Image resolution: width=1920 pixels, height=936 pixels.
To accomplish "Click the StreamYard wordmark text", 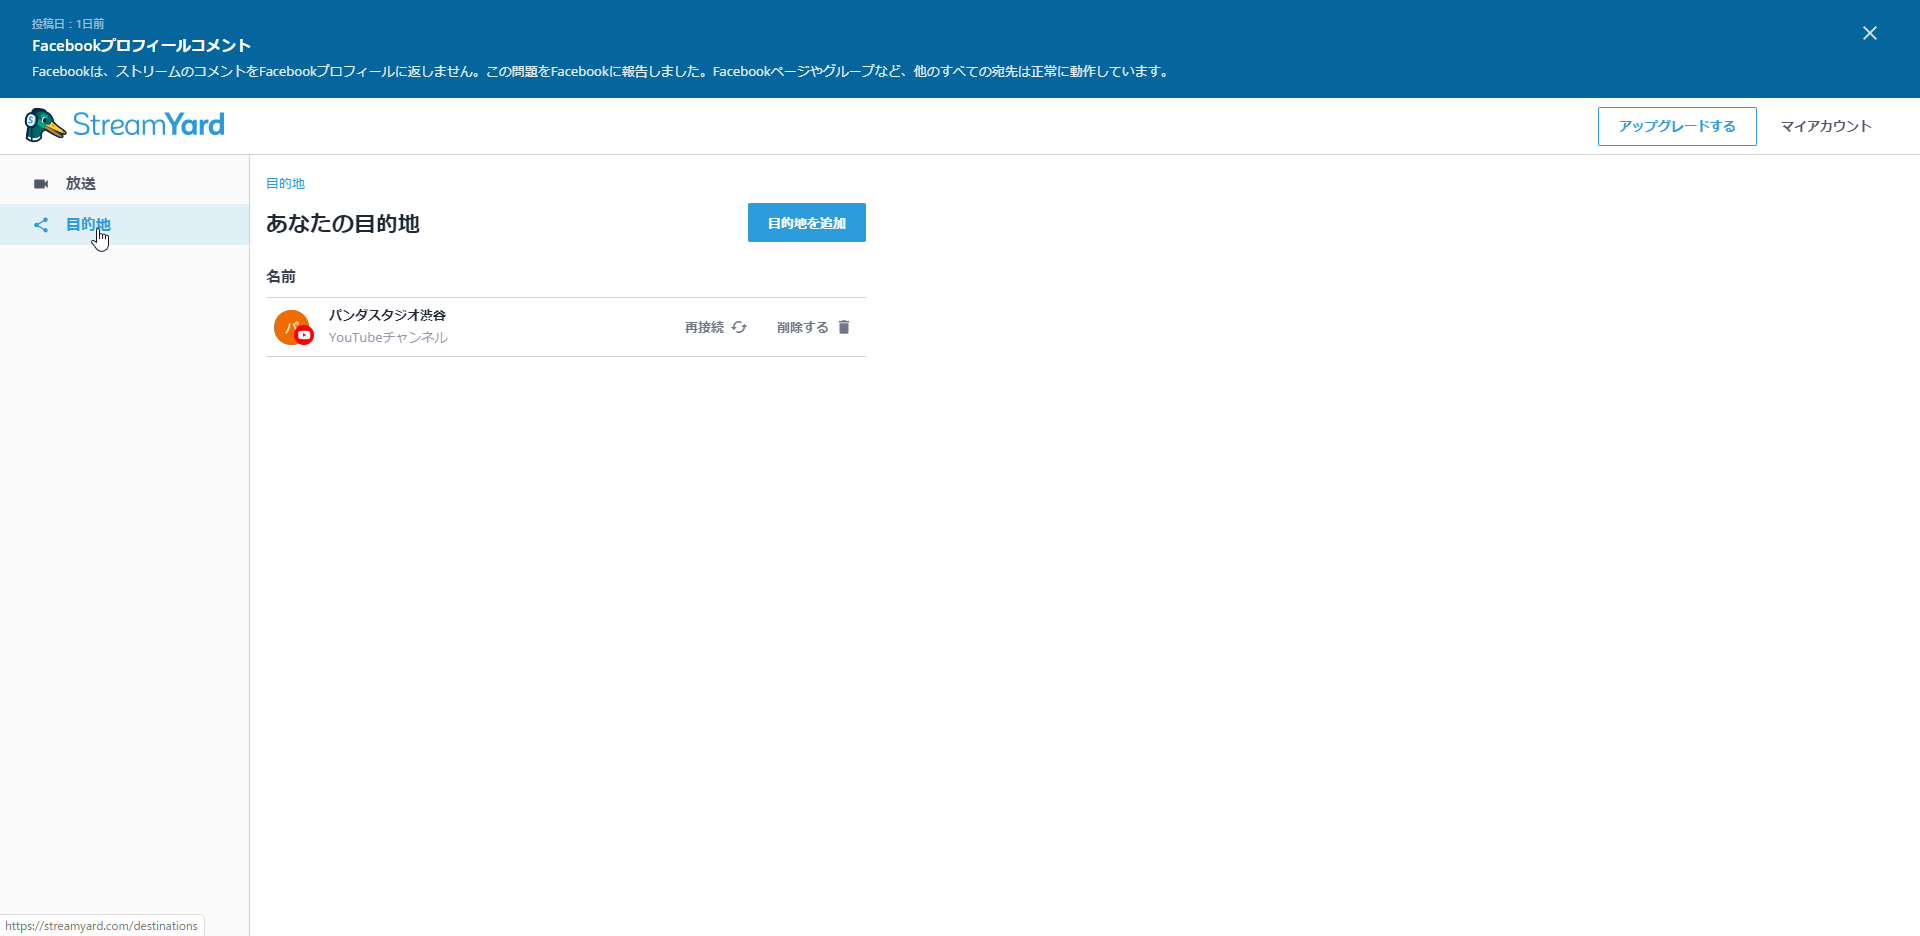I will coord(149,125).
